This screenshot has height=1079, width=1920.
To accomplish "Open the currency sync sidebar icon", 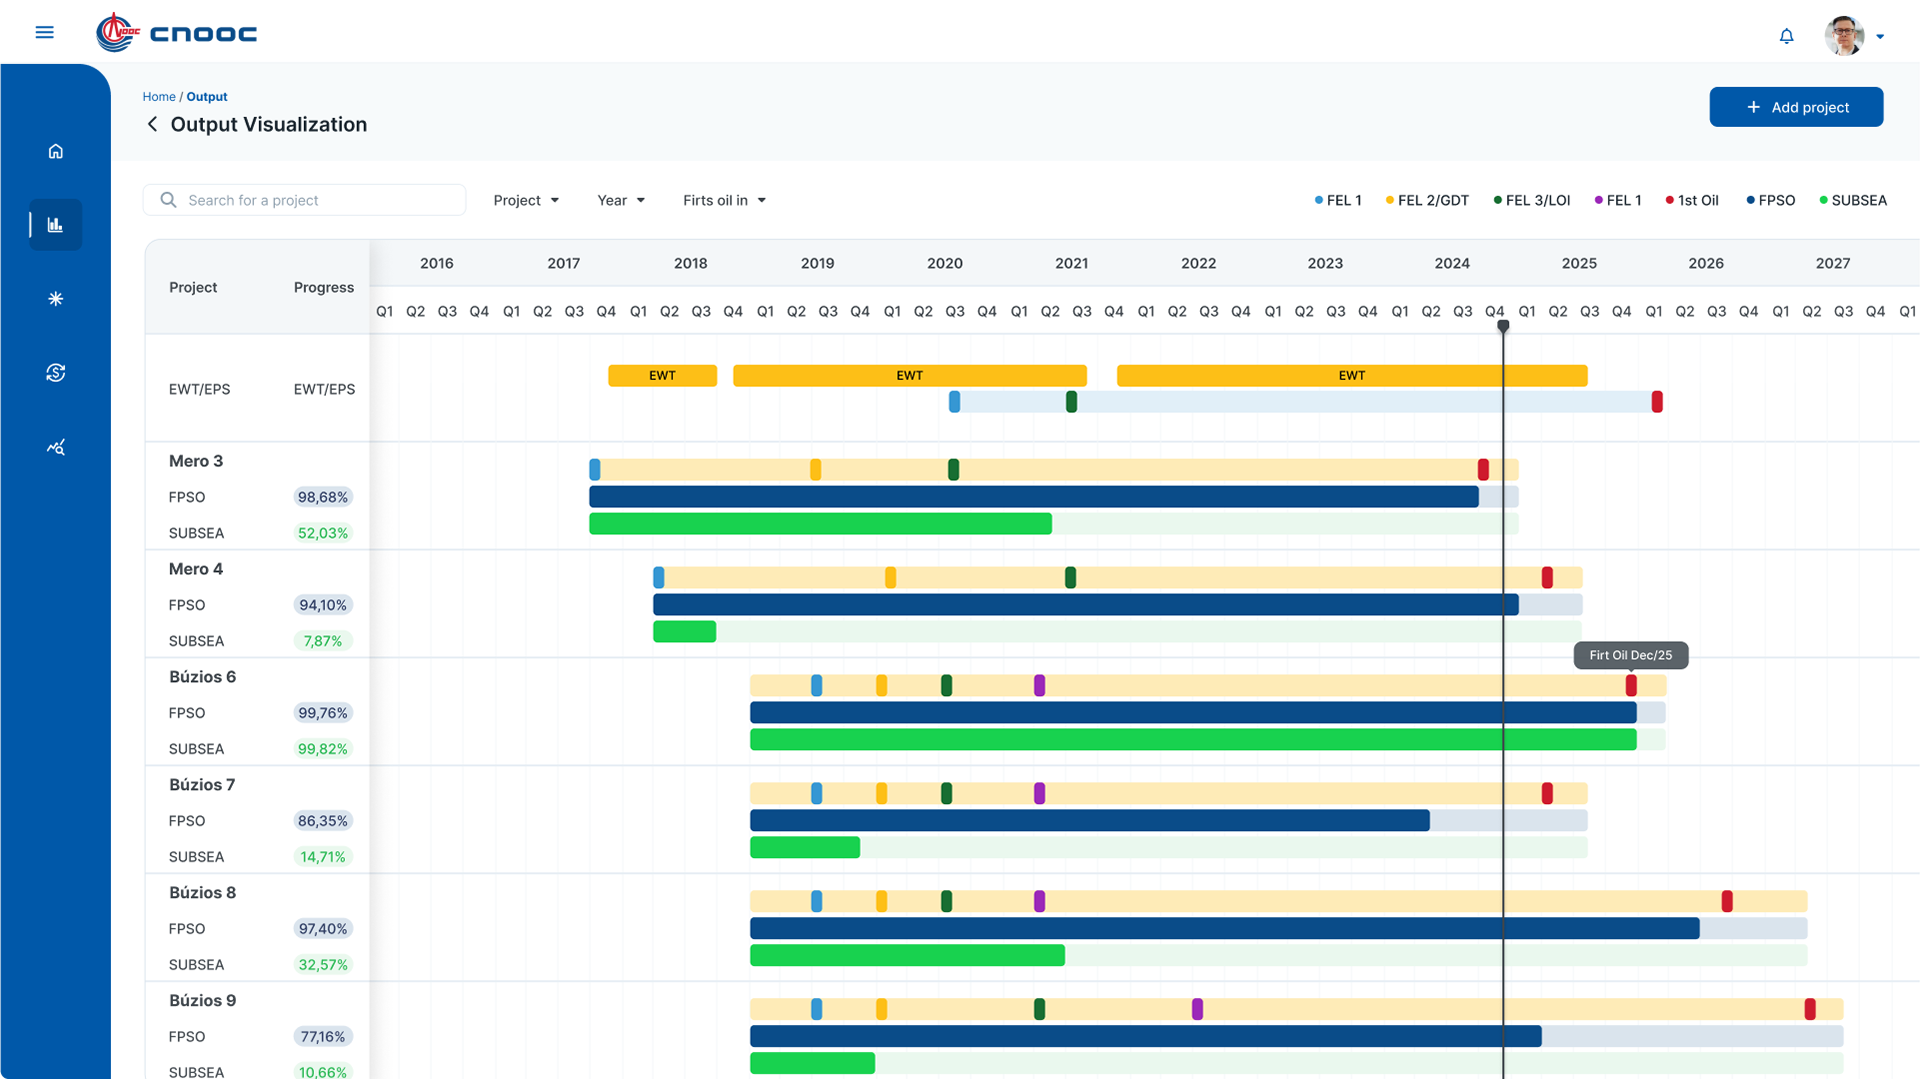I will (x=56, y=373).
